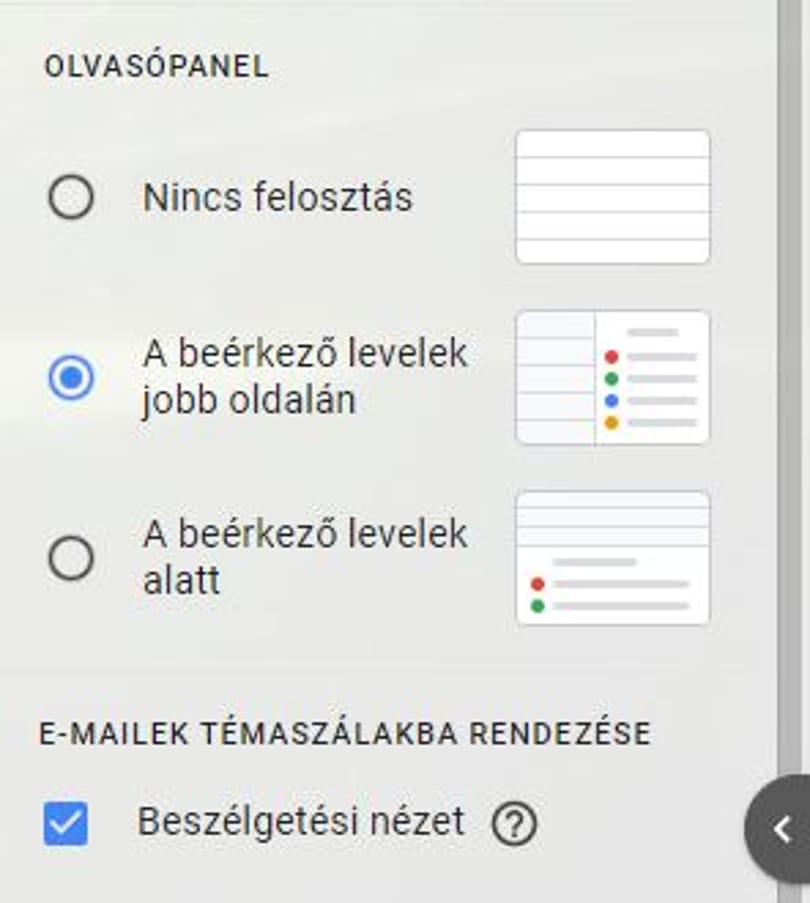Choose the A beérkező levelek jobb oldalán radio button
810x903 pixels.
click(71, 377)
